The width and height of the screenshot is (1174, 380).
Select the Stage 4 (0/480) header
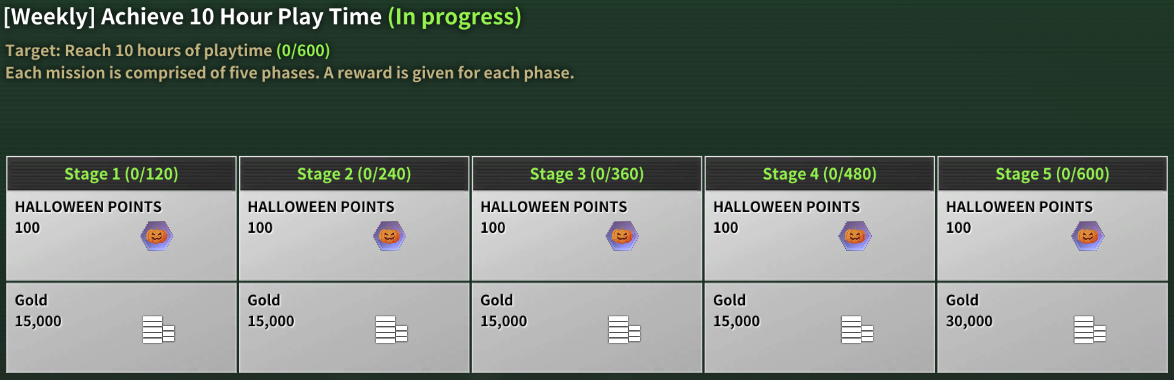pos(820,174)
